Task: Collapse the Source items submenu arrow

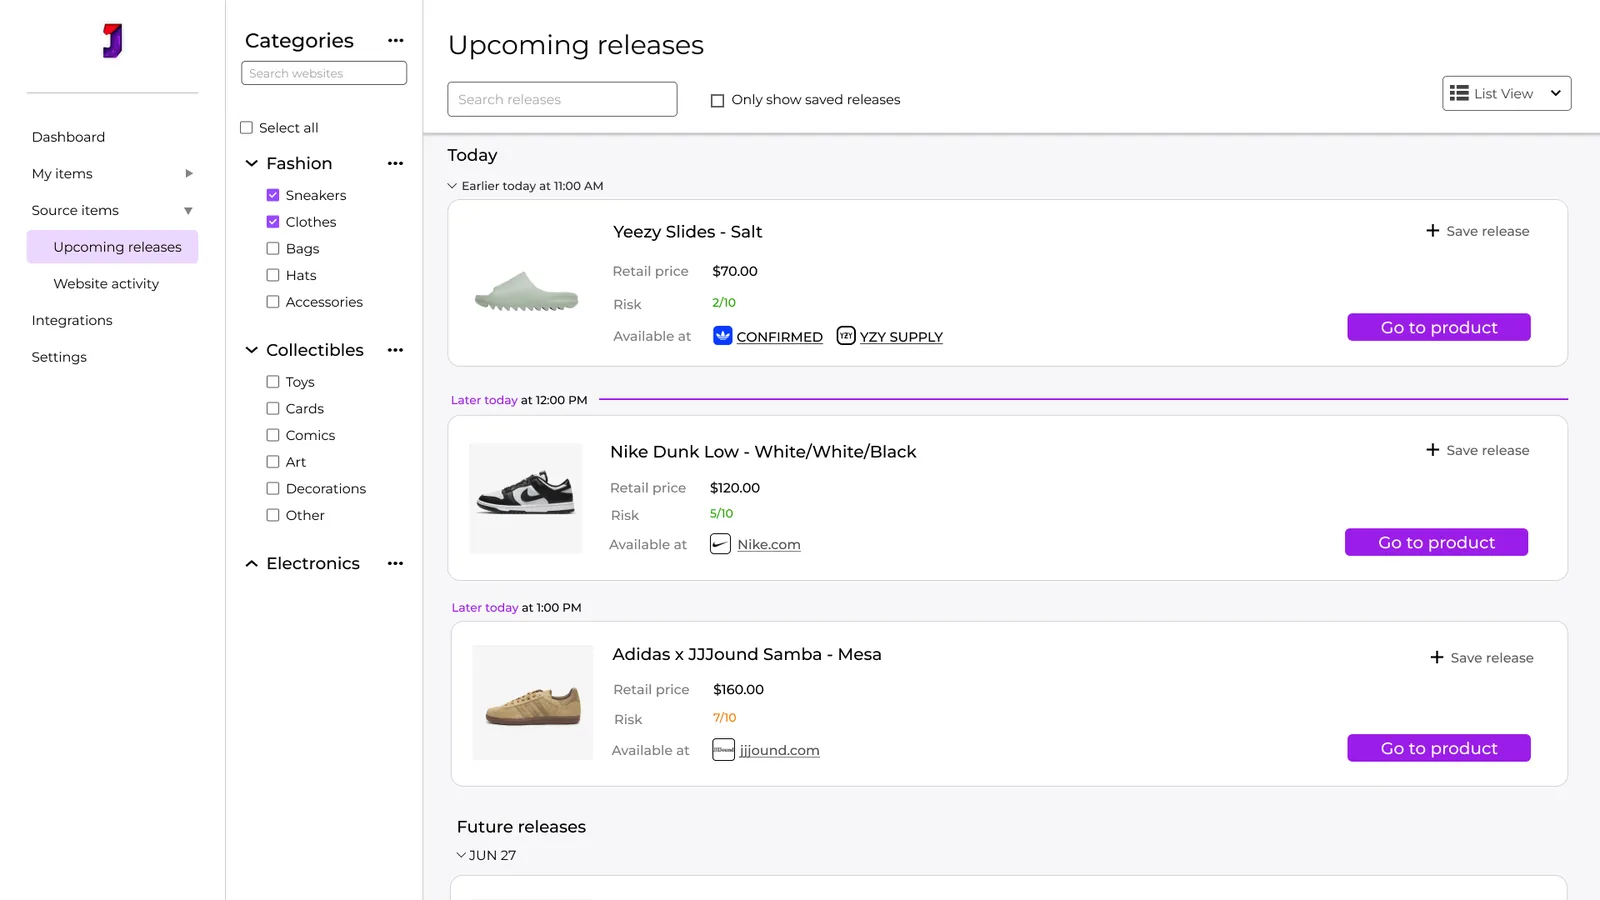Action: [x=188, y=211]
